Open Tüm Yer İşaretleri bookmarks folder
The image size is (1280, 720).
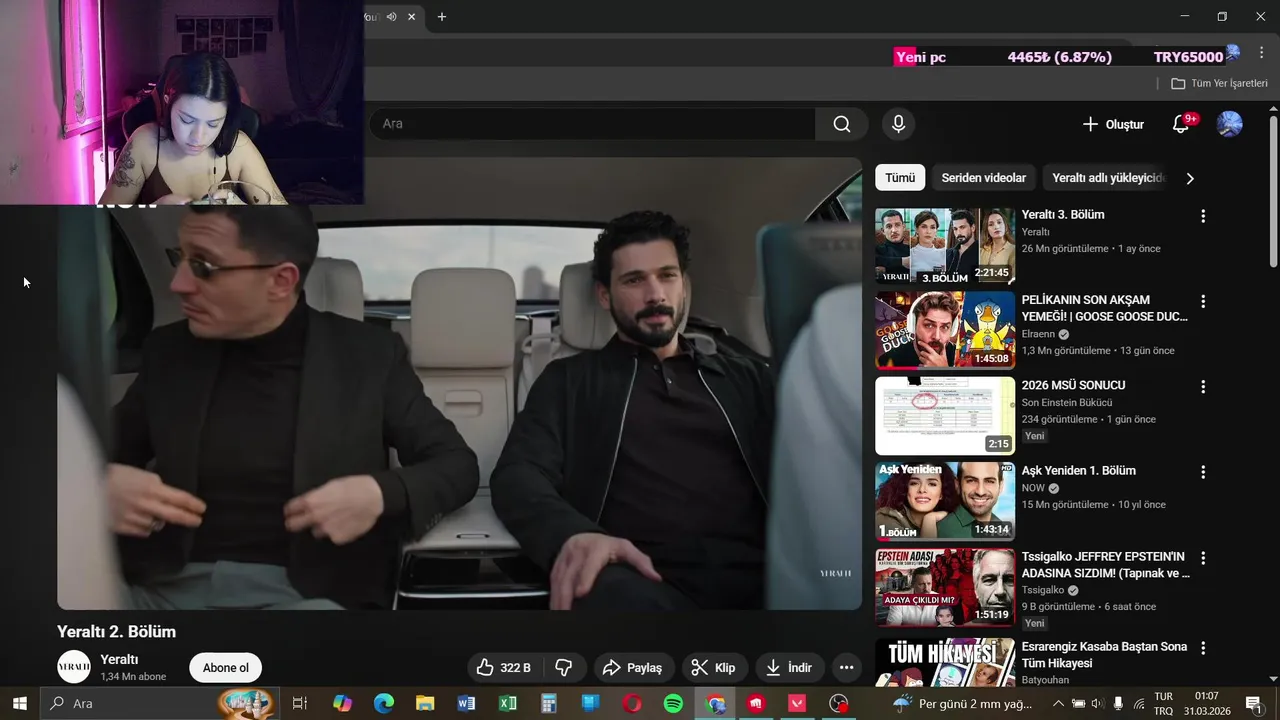pyautogui.click(x=1219, y=84)
